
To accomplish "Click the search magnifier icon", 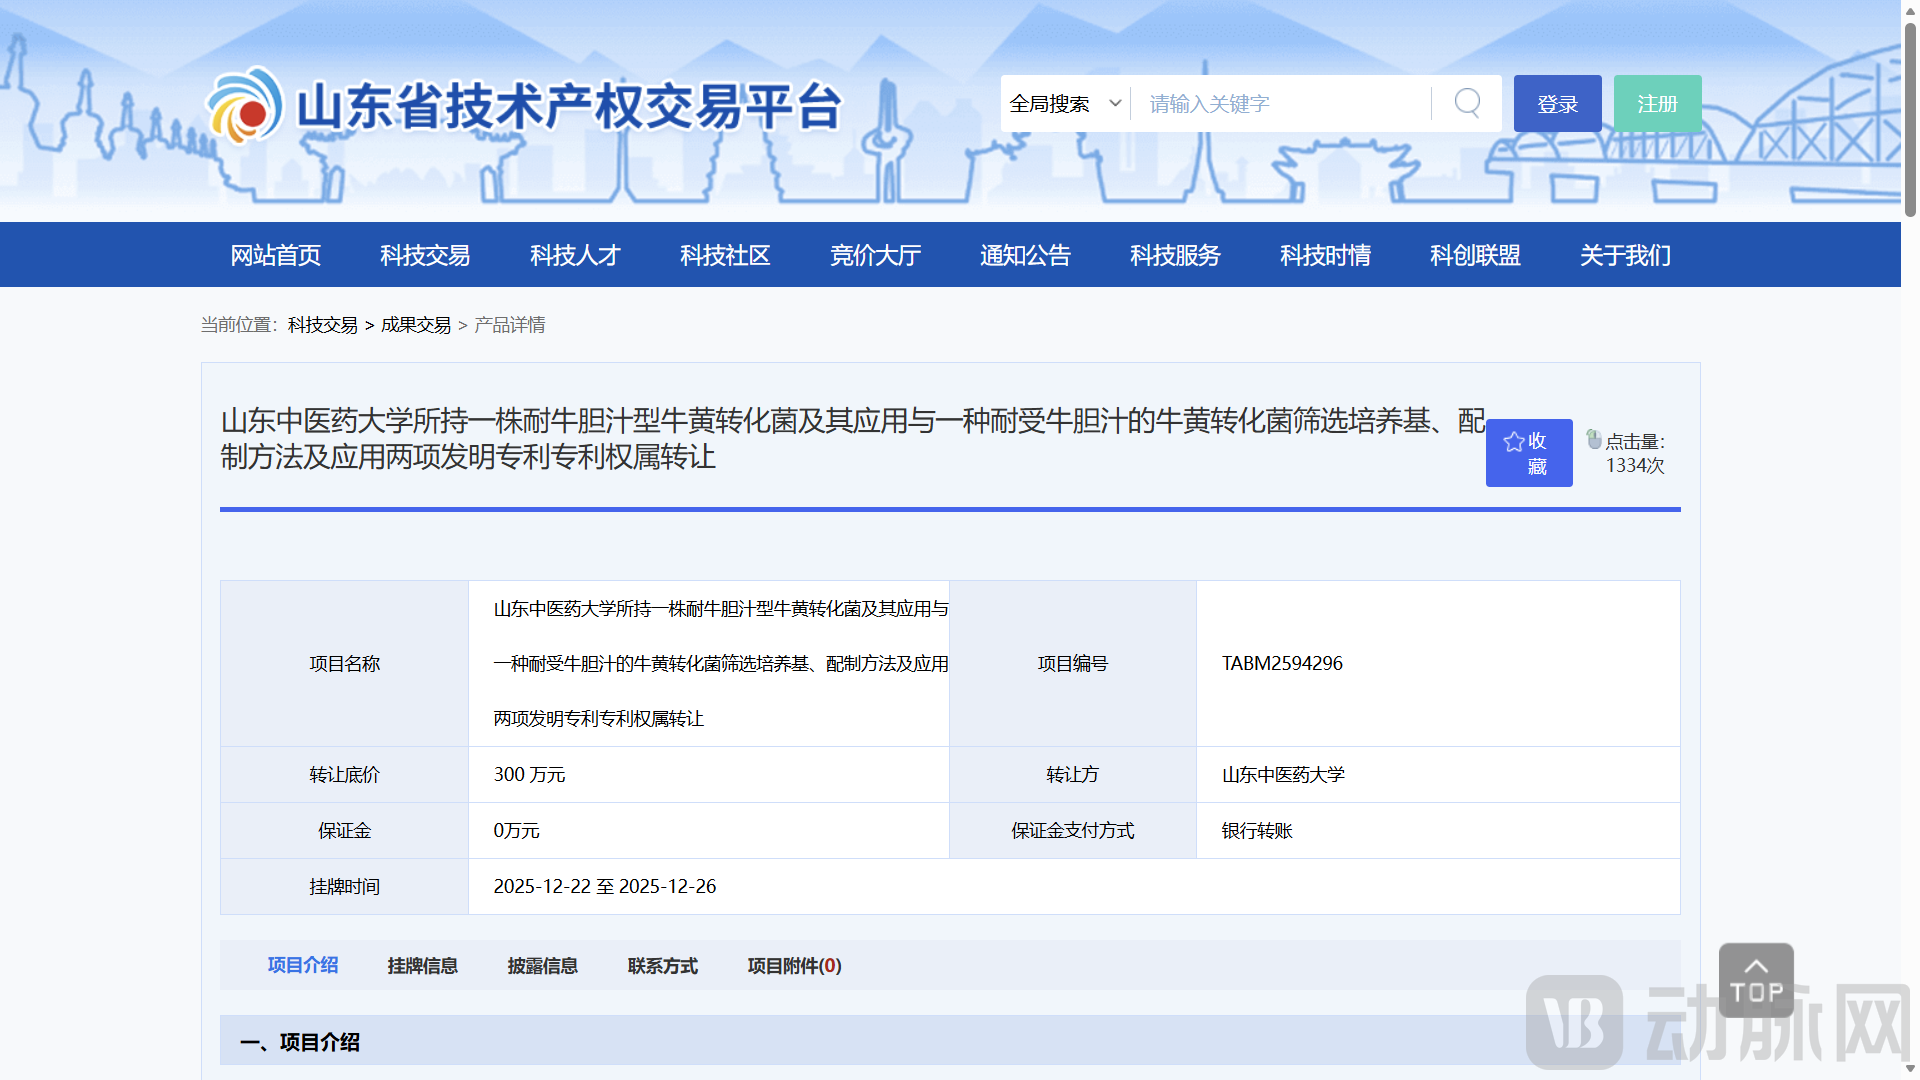I will click(1466, 102).
